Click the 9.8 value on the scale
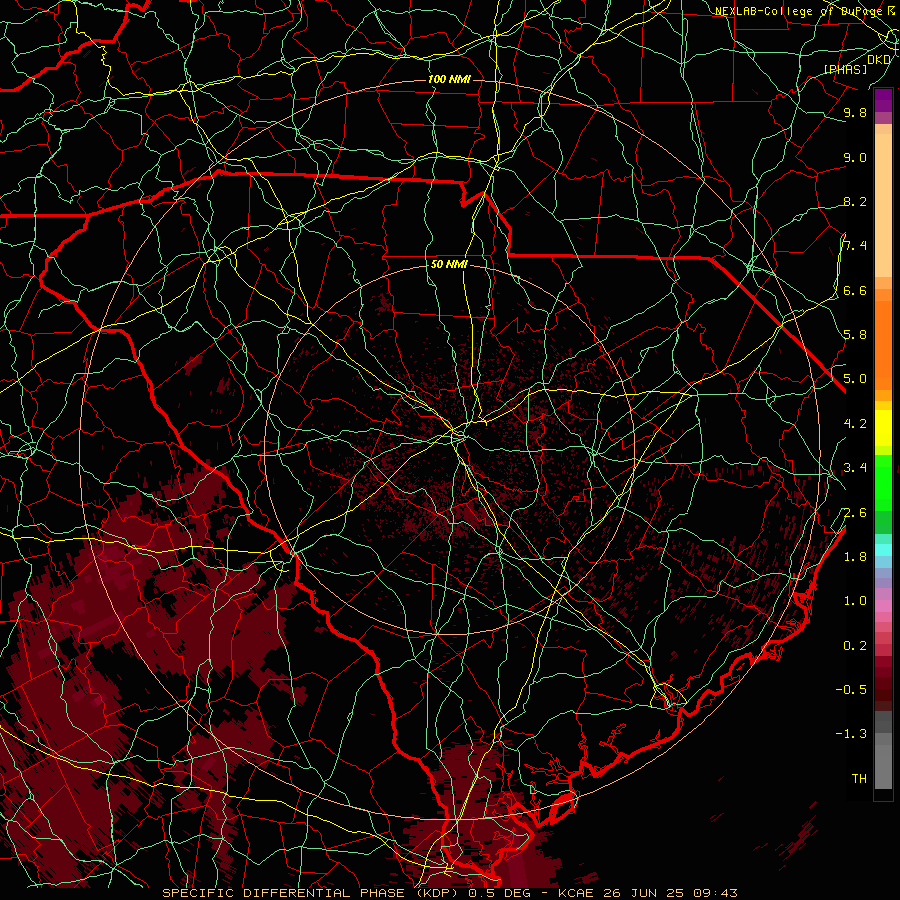 coord(855,112)
